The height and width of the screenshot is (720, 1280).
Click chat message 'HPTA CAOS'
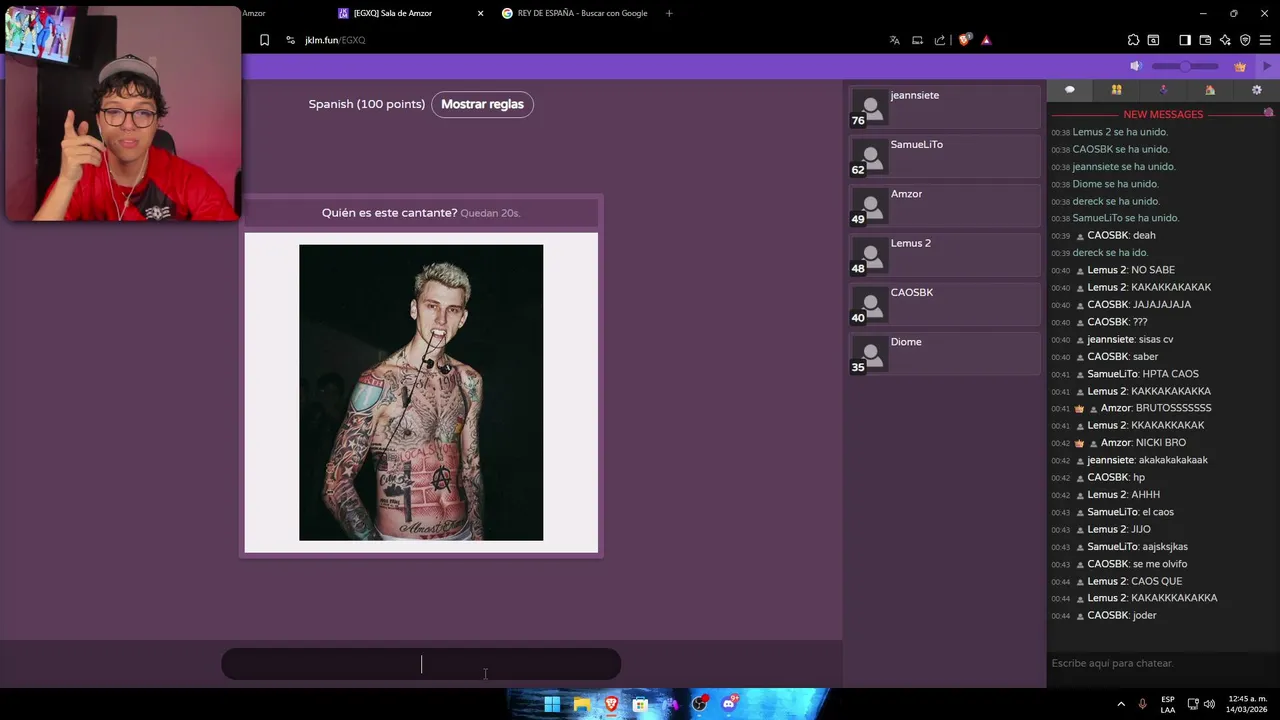1171,374
